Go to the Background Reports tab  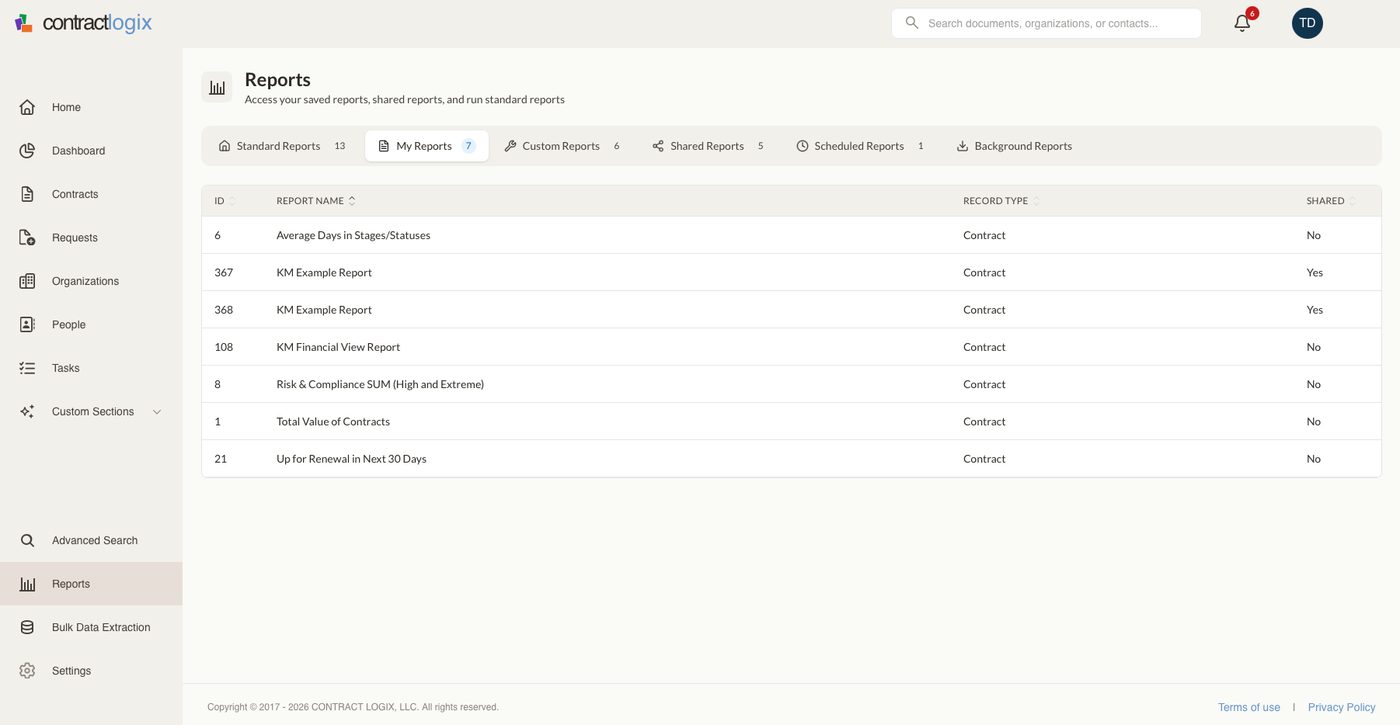(x=1014, y=146)
